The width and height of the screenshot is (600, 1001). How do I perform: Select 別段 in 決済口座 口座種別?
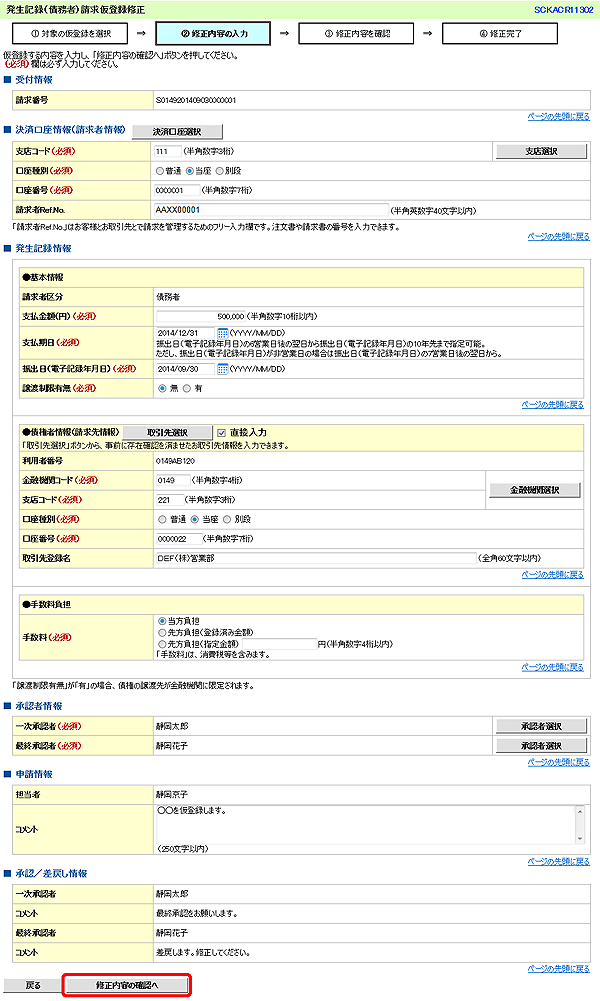(x=220, y=171)
